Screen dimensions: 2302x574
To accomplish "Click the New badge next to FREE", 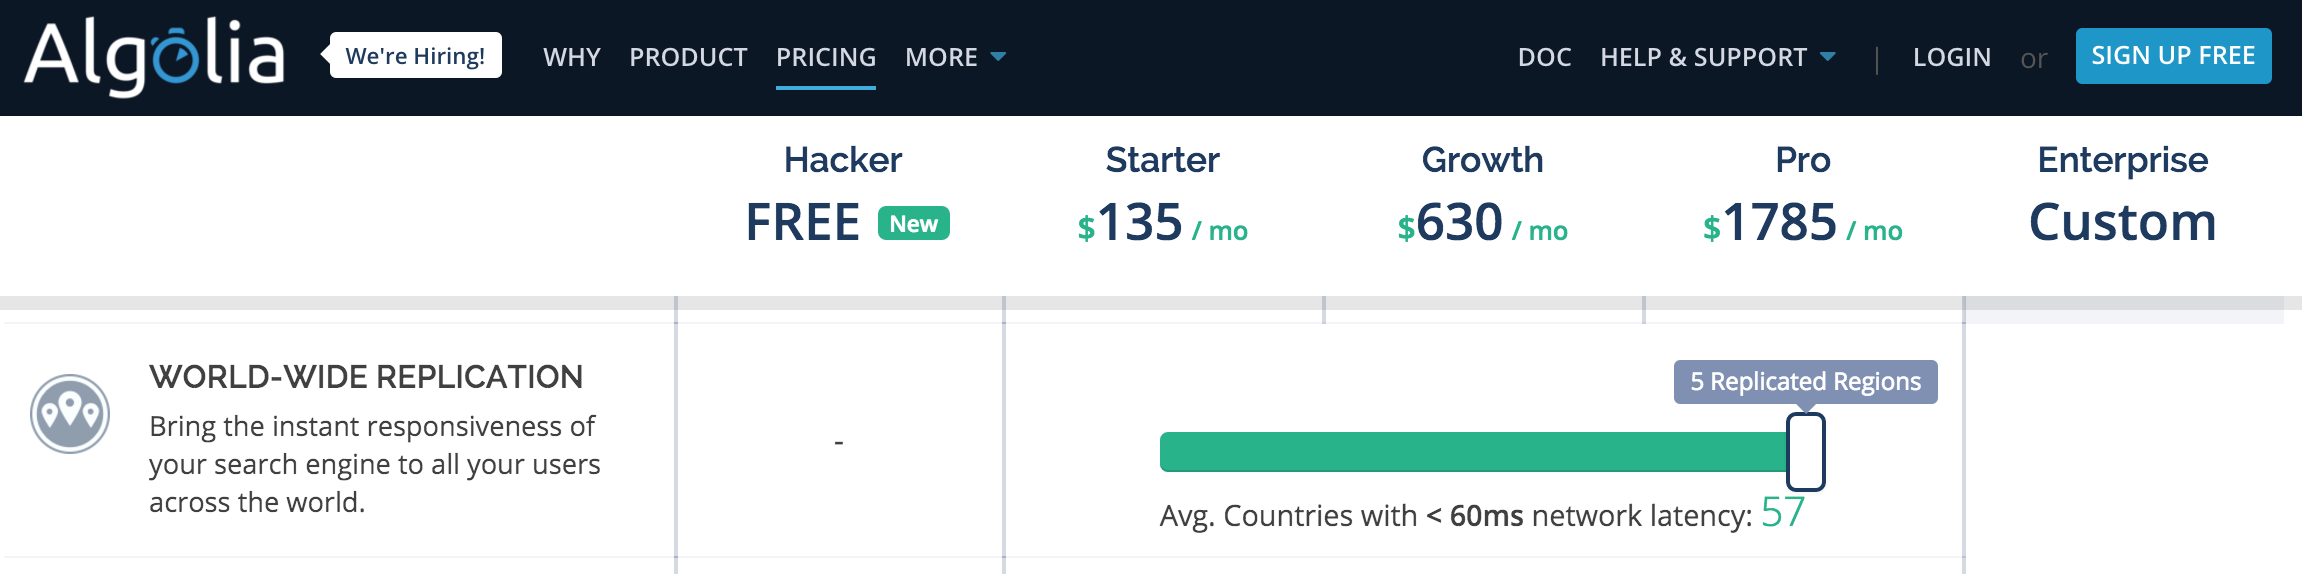I will click(x=913, y=223).
